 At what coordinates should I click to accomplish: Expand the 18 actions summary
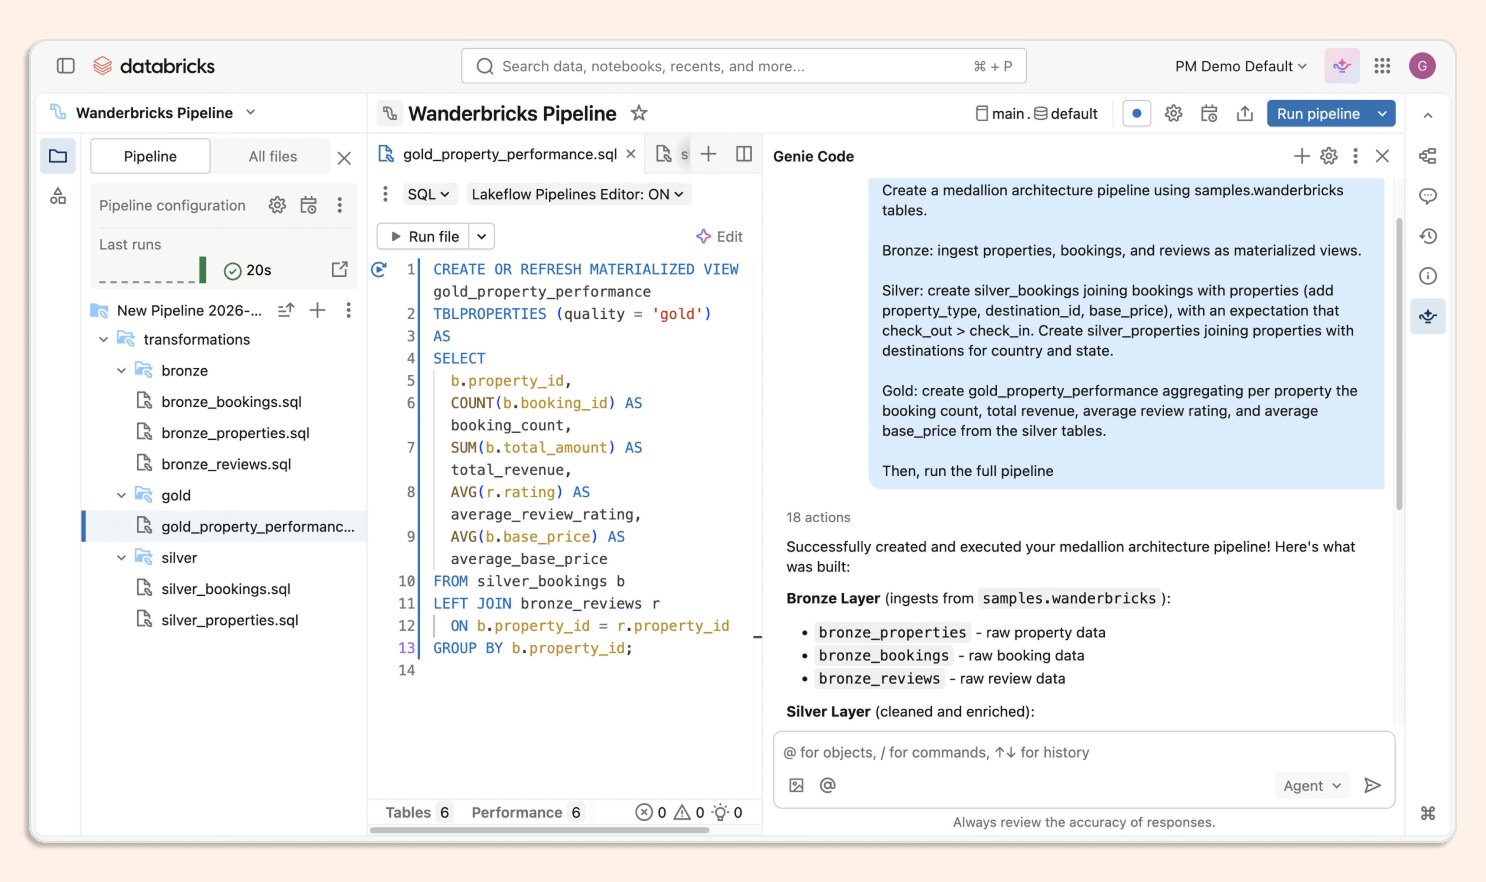(x=818, y=518)
